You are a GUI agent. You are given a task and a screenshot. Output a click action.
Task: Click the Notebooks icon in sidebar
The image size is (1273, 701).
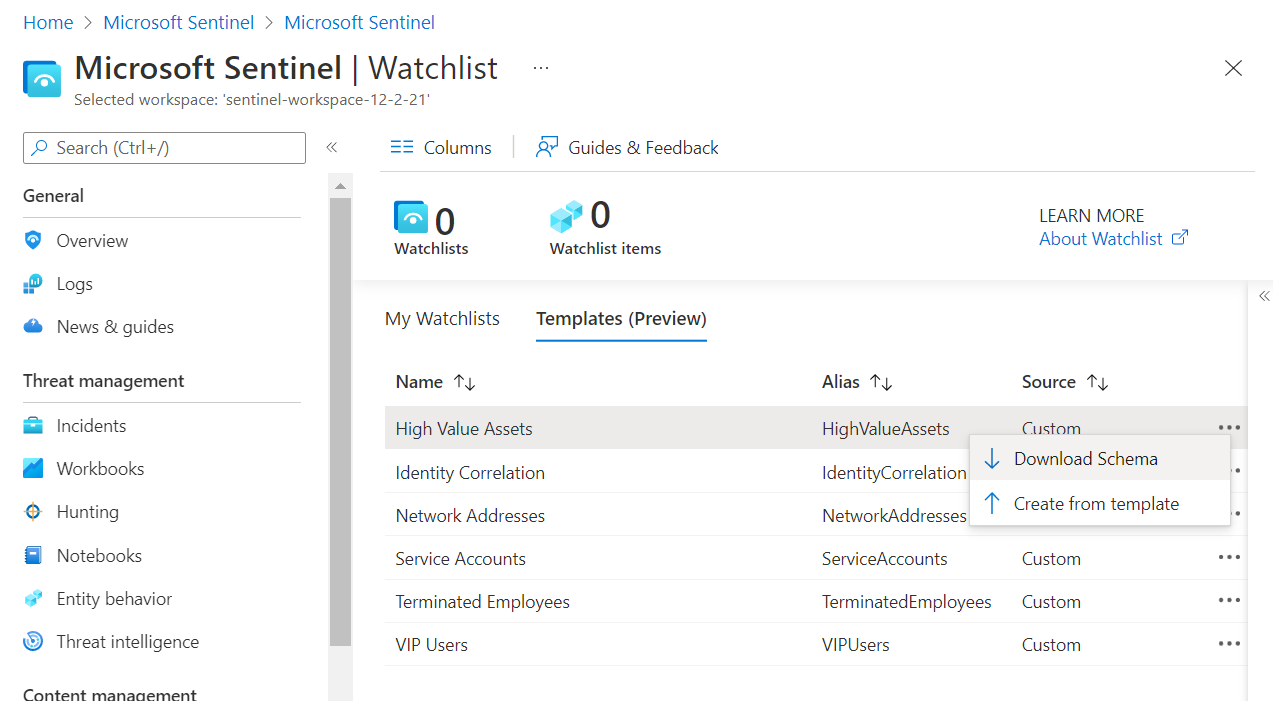point(33,556)
